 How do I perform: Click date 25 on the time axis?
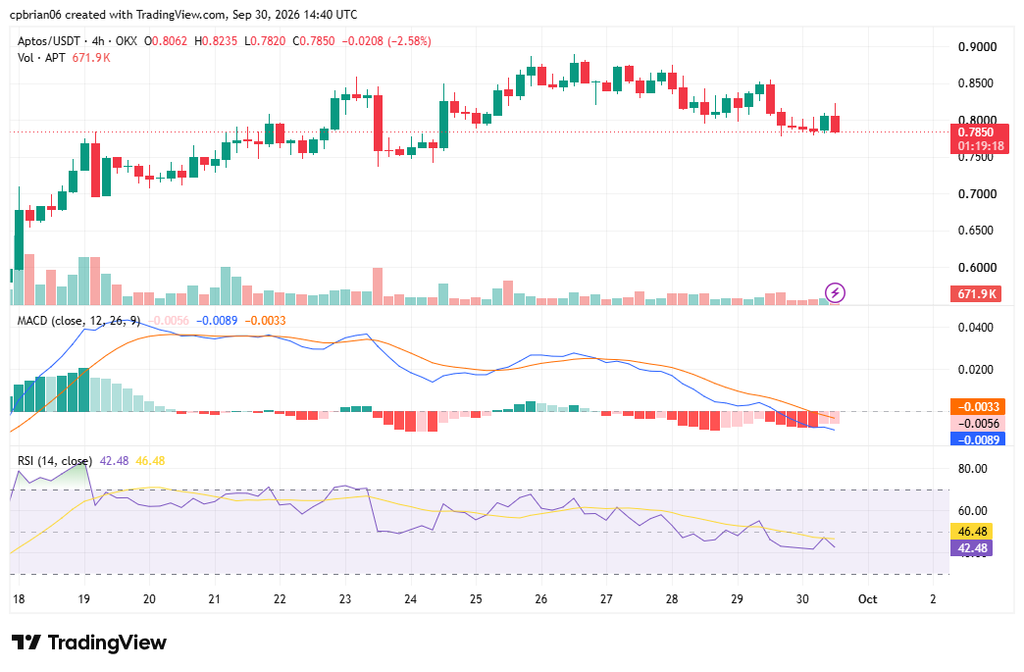[475, 599]
